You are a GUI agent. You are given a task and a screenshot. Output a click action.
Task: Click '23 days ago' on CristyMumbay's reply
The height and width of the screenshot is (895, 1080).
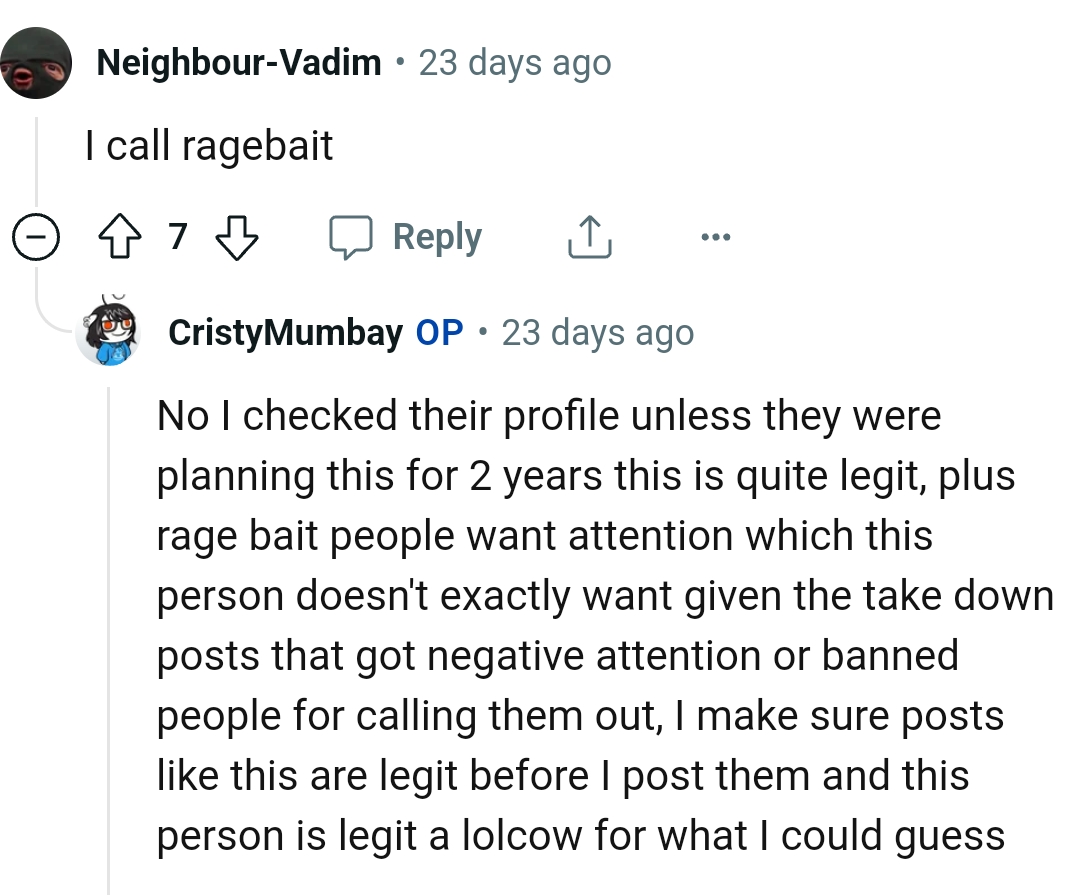599,332
